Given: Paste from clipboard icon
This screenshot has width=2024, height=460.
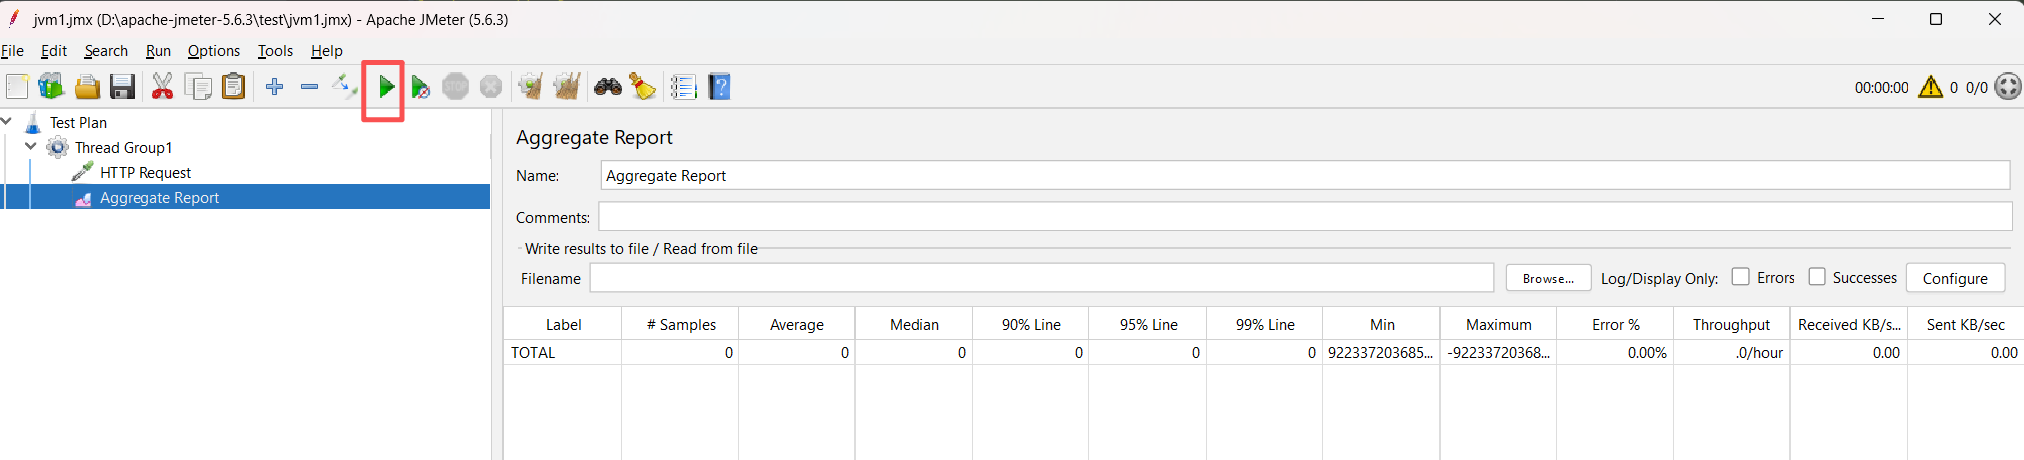Looking at the screenshot, I should (x=233, y=87).
